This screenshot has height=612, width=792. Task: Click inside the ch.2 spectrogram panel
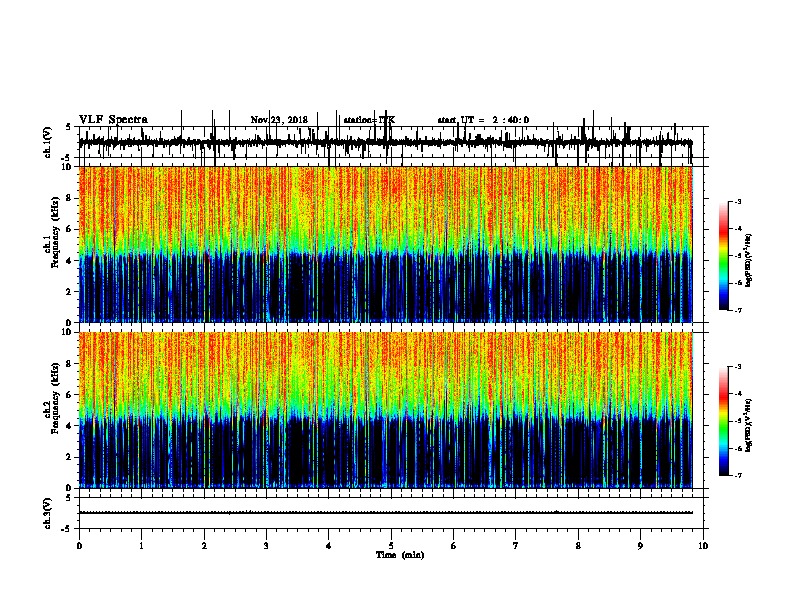[x=386, y=410]
